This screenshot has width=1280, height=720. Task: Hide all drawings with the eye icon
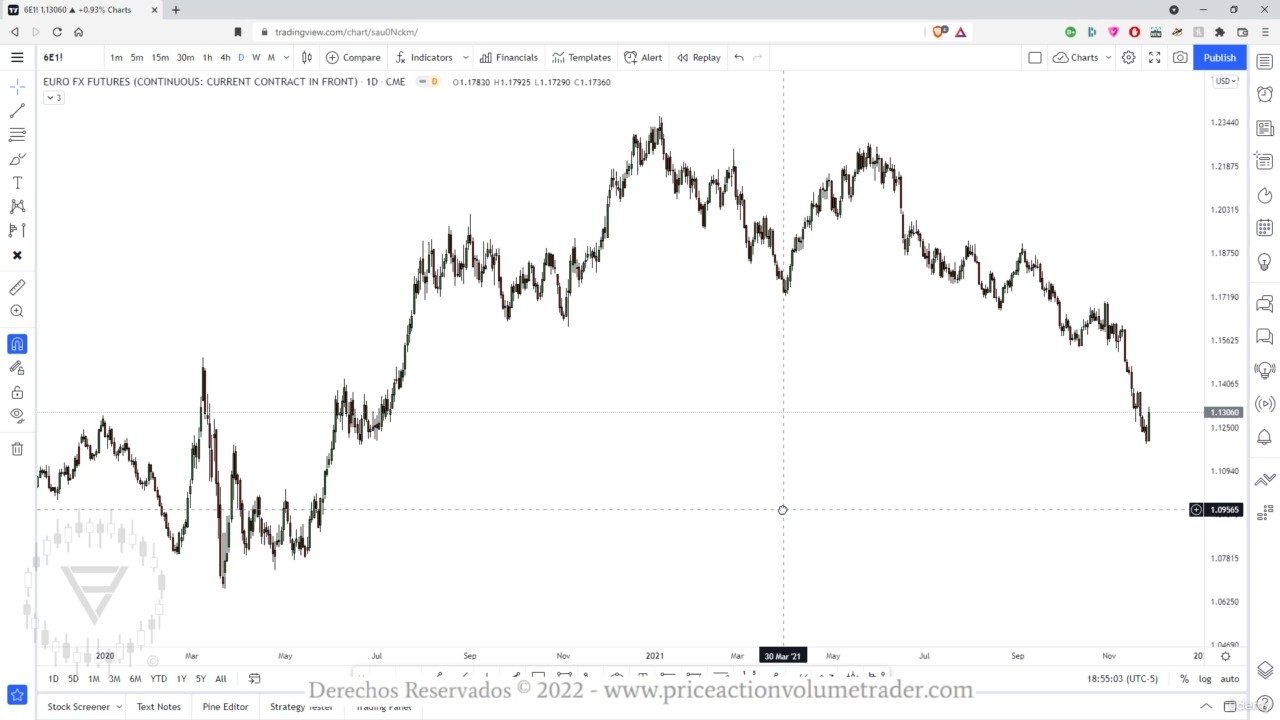coord(17,415)
